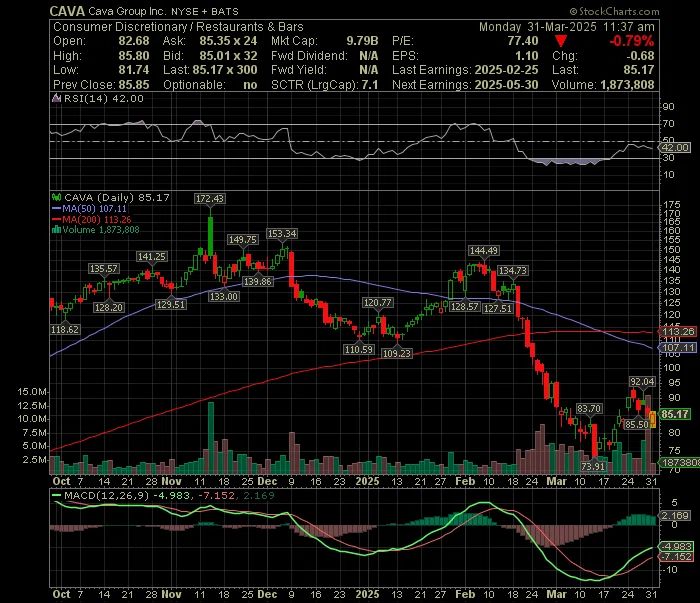Click the CAVA ticker symbol
This screenshot has width=700, height=603.
coord(67,11)
